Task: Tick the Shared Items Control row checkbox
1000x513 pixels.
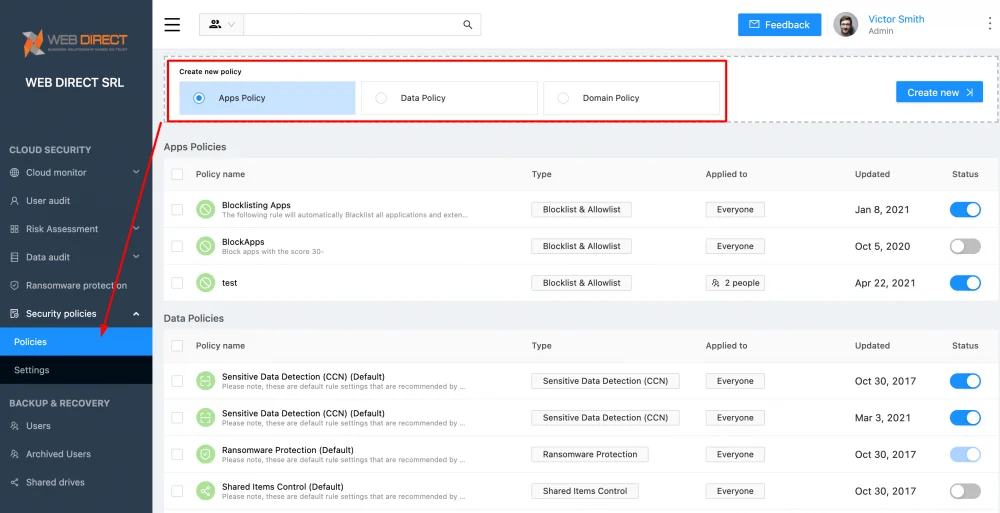Action: (177, 491)
